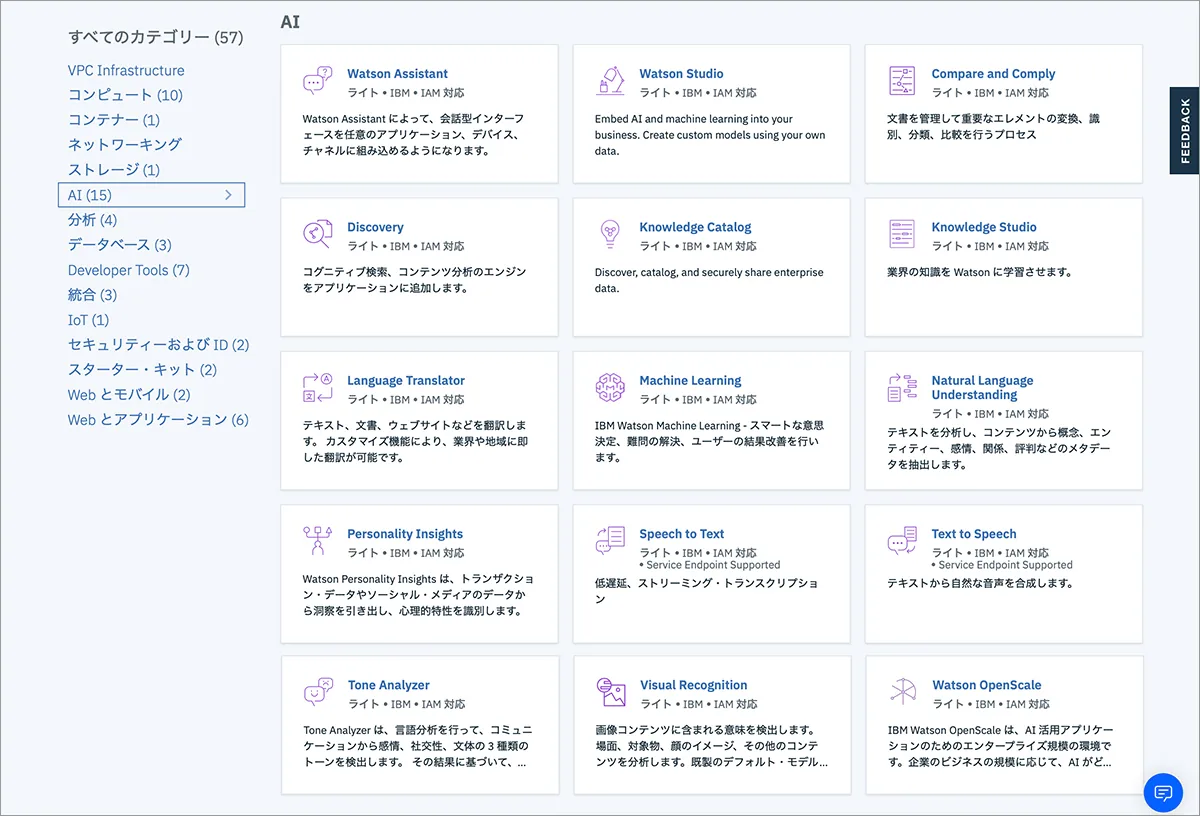Screen dimensions: 1200x816
Task: Click the Watson OpenScale description text
Action: pos(1000,746)
